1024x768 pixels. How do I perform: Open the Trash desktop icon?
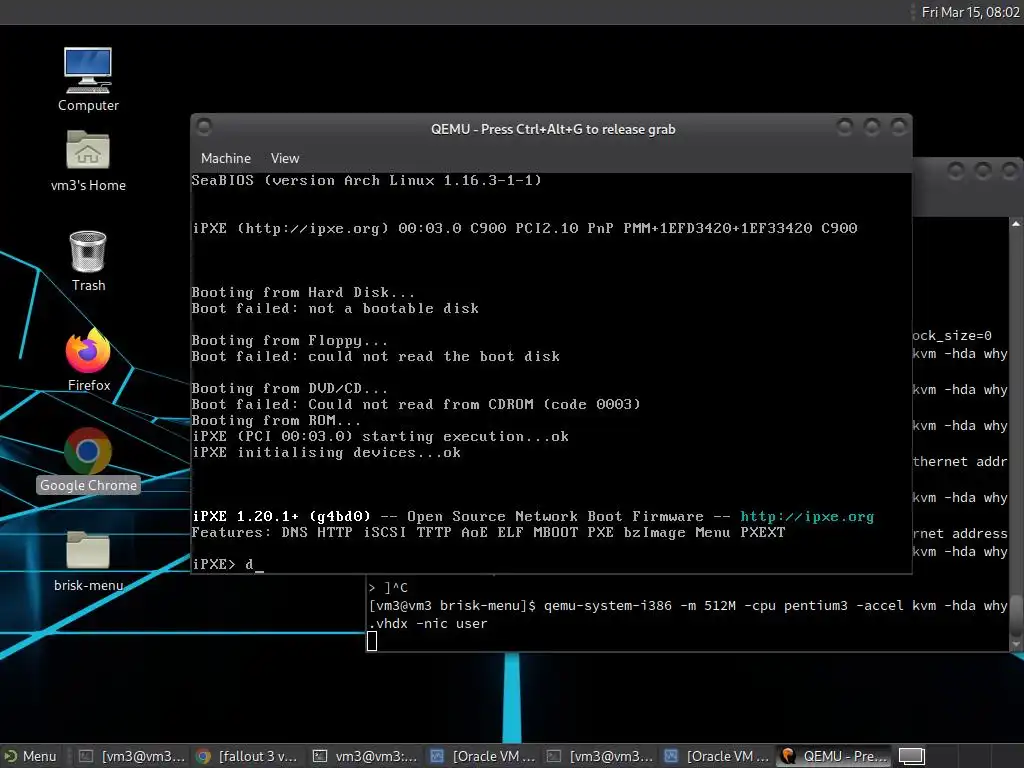[x=88, y=261]
